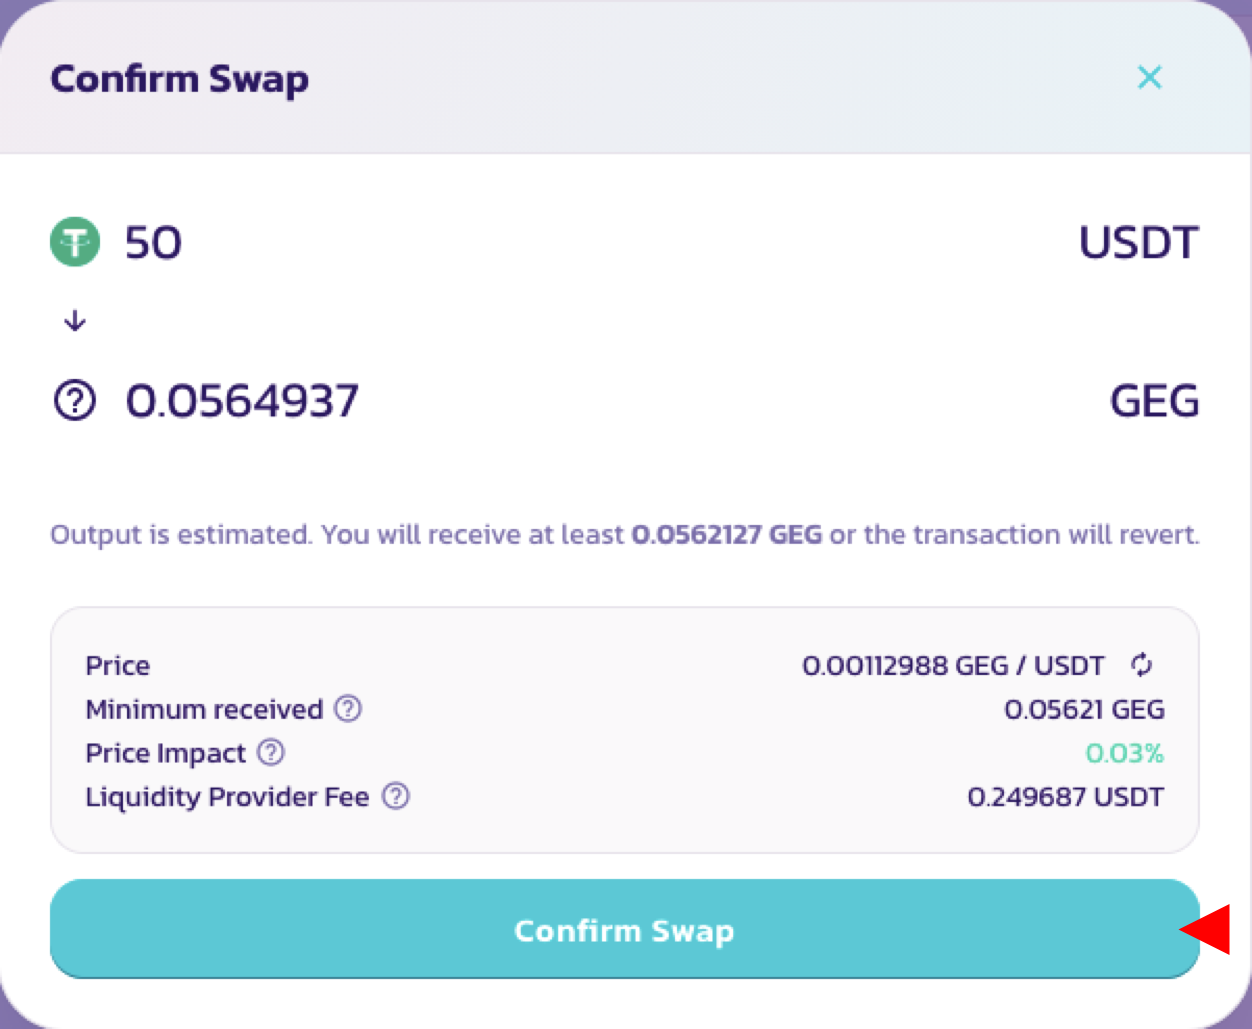The image size is (1252, 1029).
Task: Click the Confirm Swap dialog title
Action: click(180, 79)
